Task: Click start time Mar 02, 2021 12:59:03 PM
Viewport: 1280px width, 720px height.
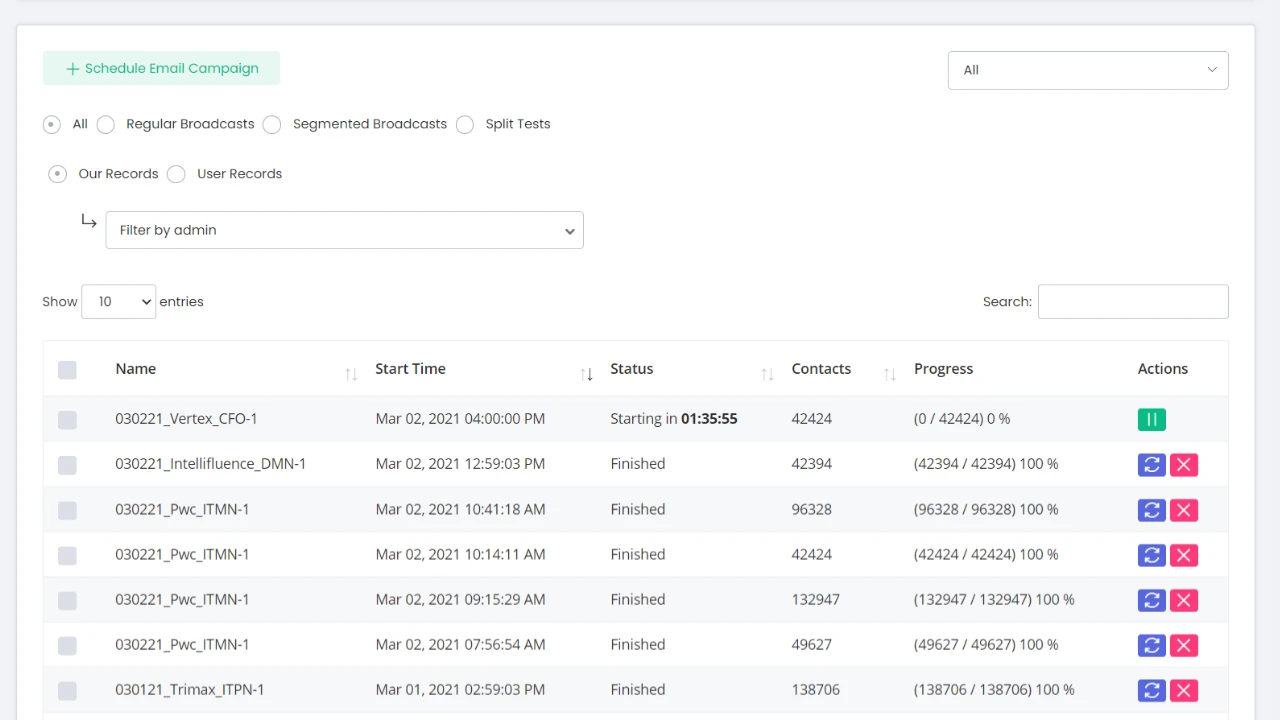Action: (x=460, y=464)
